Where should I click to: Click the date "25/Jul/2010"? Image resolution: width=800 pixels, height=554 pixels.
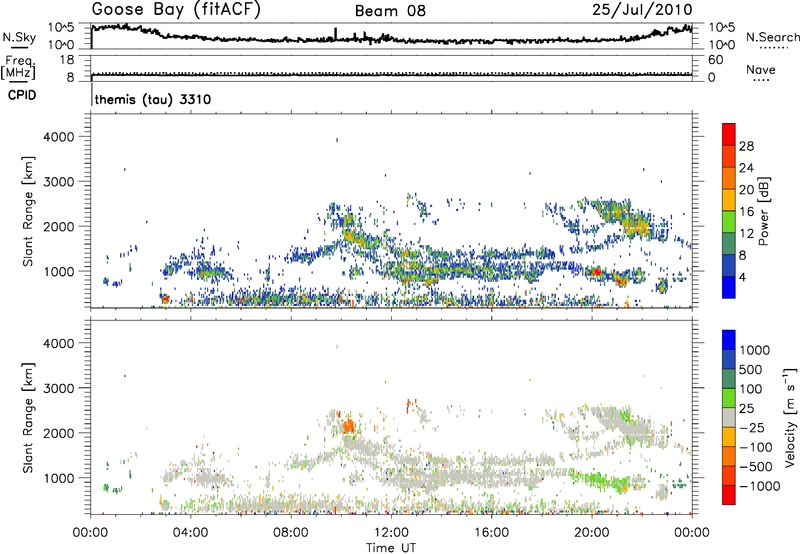pyautogui.click(x=642, y=10)
